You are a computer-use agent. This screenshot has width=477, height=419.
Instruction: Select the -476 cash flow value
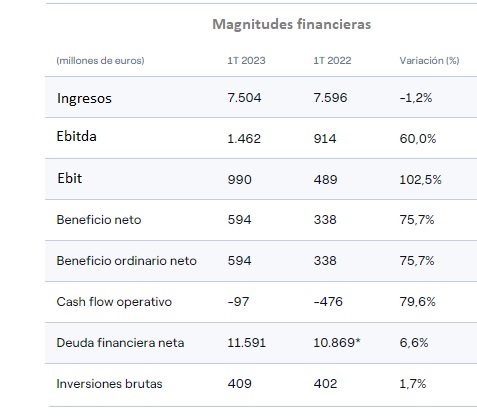point(328,302)
